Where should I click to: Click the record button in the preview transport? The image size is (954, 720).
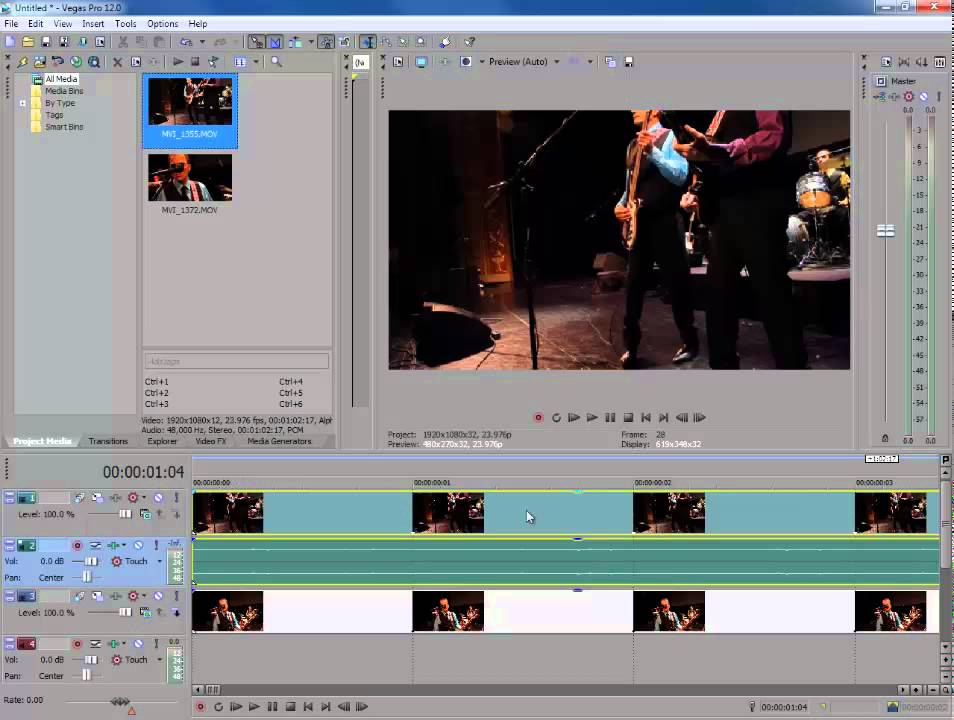[x=538, y=418]
